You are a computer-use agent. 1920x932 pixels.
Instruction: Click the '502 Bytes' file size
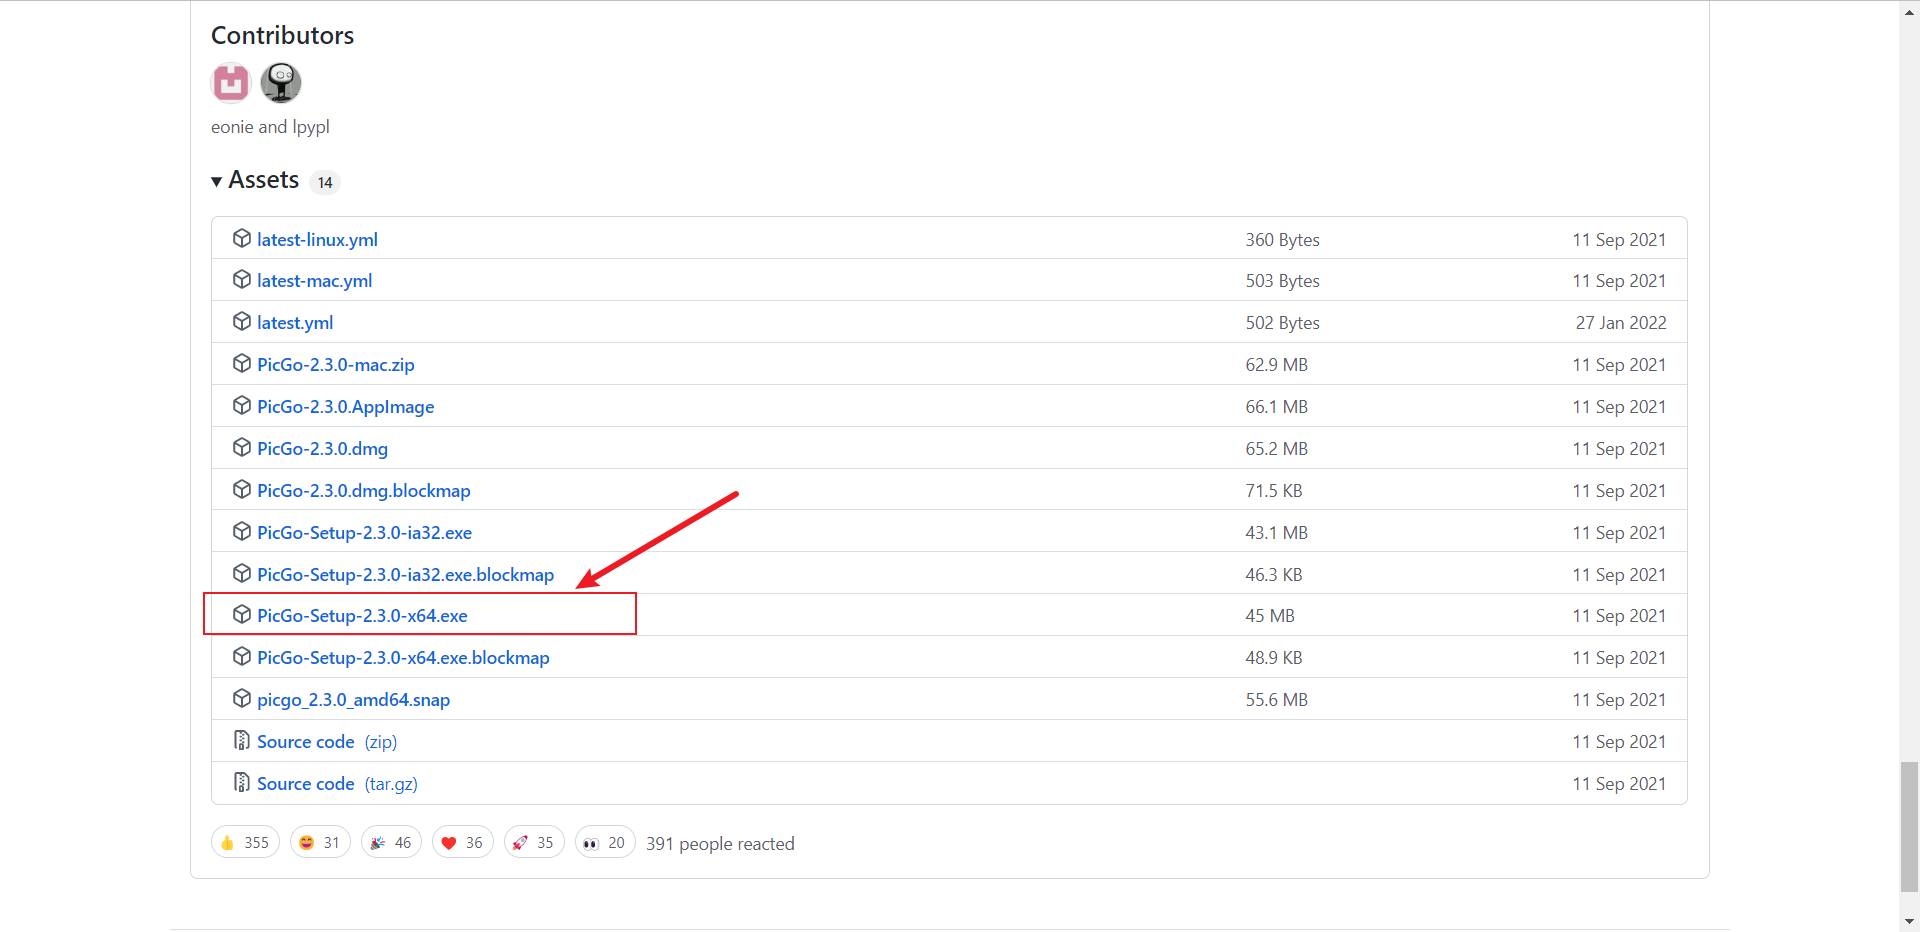click(1283, 323)
